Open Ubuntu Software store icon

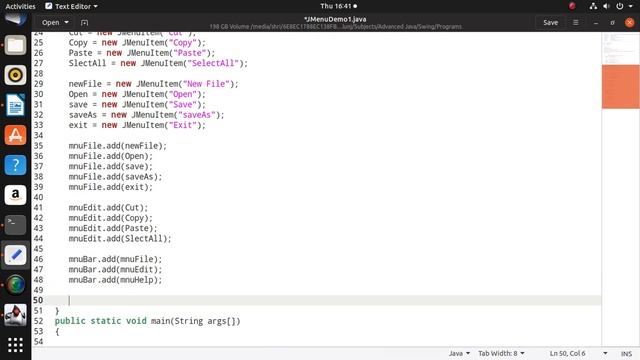pyautogui.click(x=15, y=135)
